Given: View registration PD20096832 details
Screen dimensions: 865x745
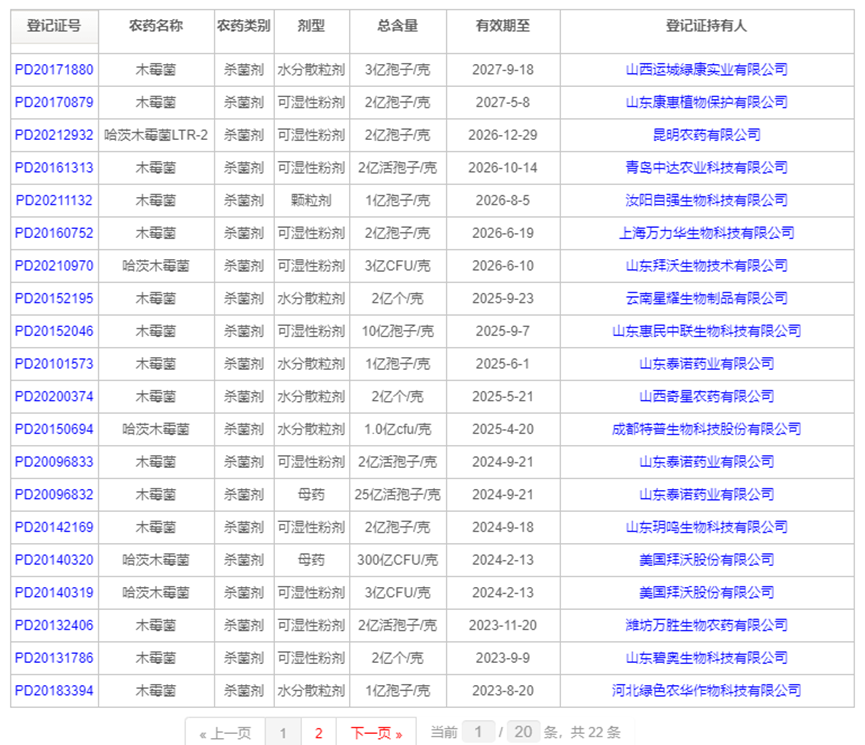Looking at the screenshot, I should point(54,494).
